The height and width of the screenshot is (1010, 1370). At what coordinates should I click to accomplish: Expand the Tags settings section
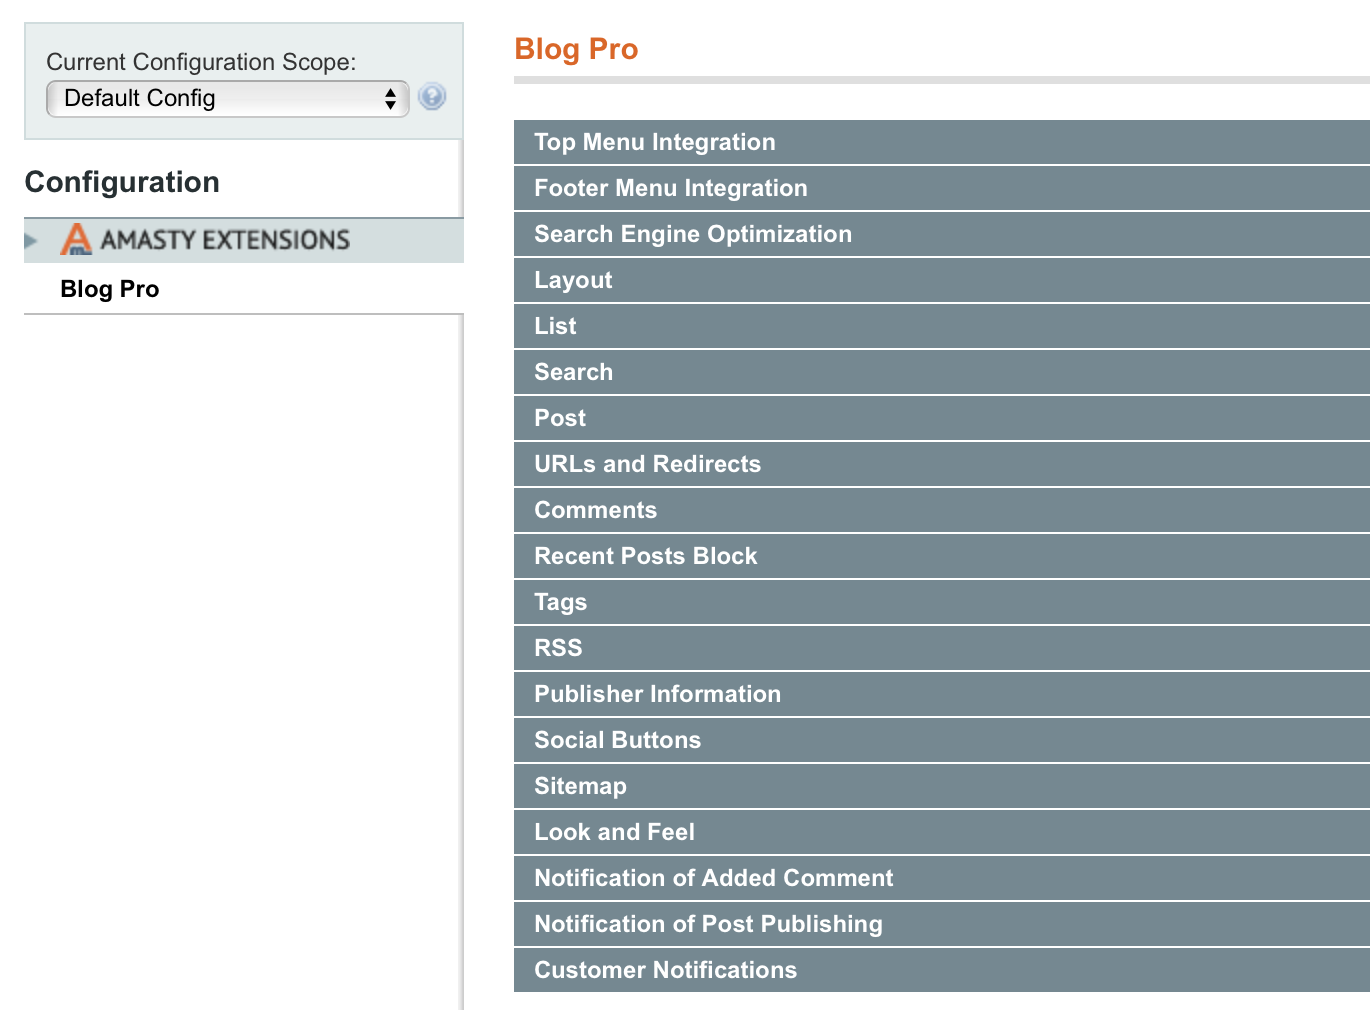pyautogui.click(x=560, y=602)
